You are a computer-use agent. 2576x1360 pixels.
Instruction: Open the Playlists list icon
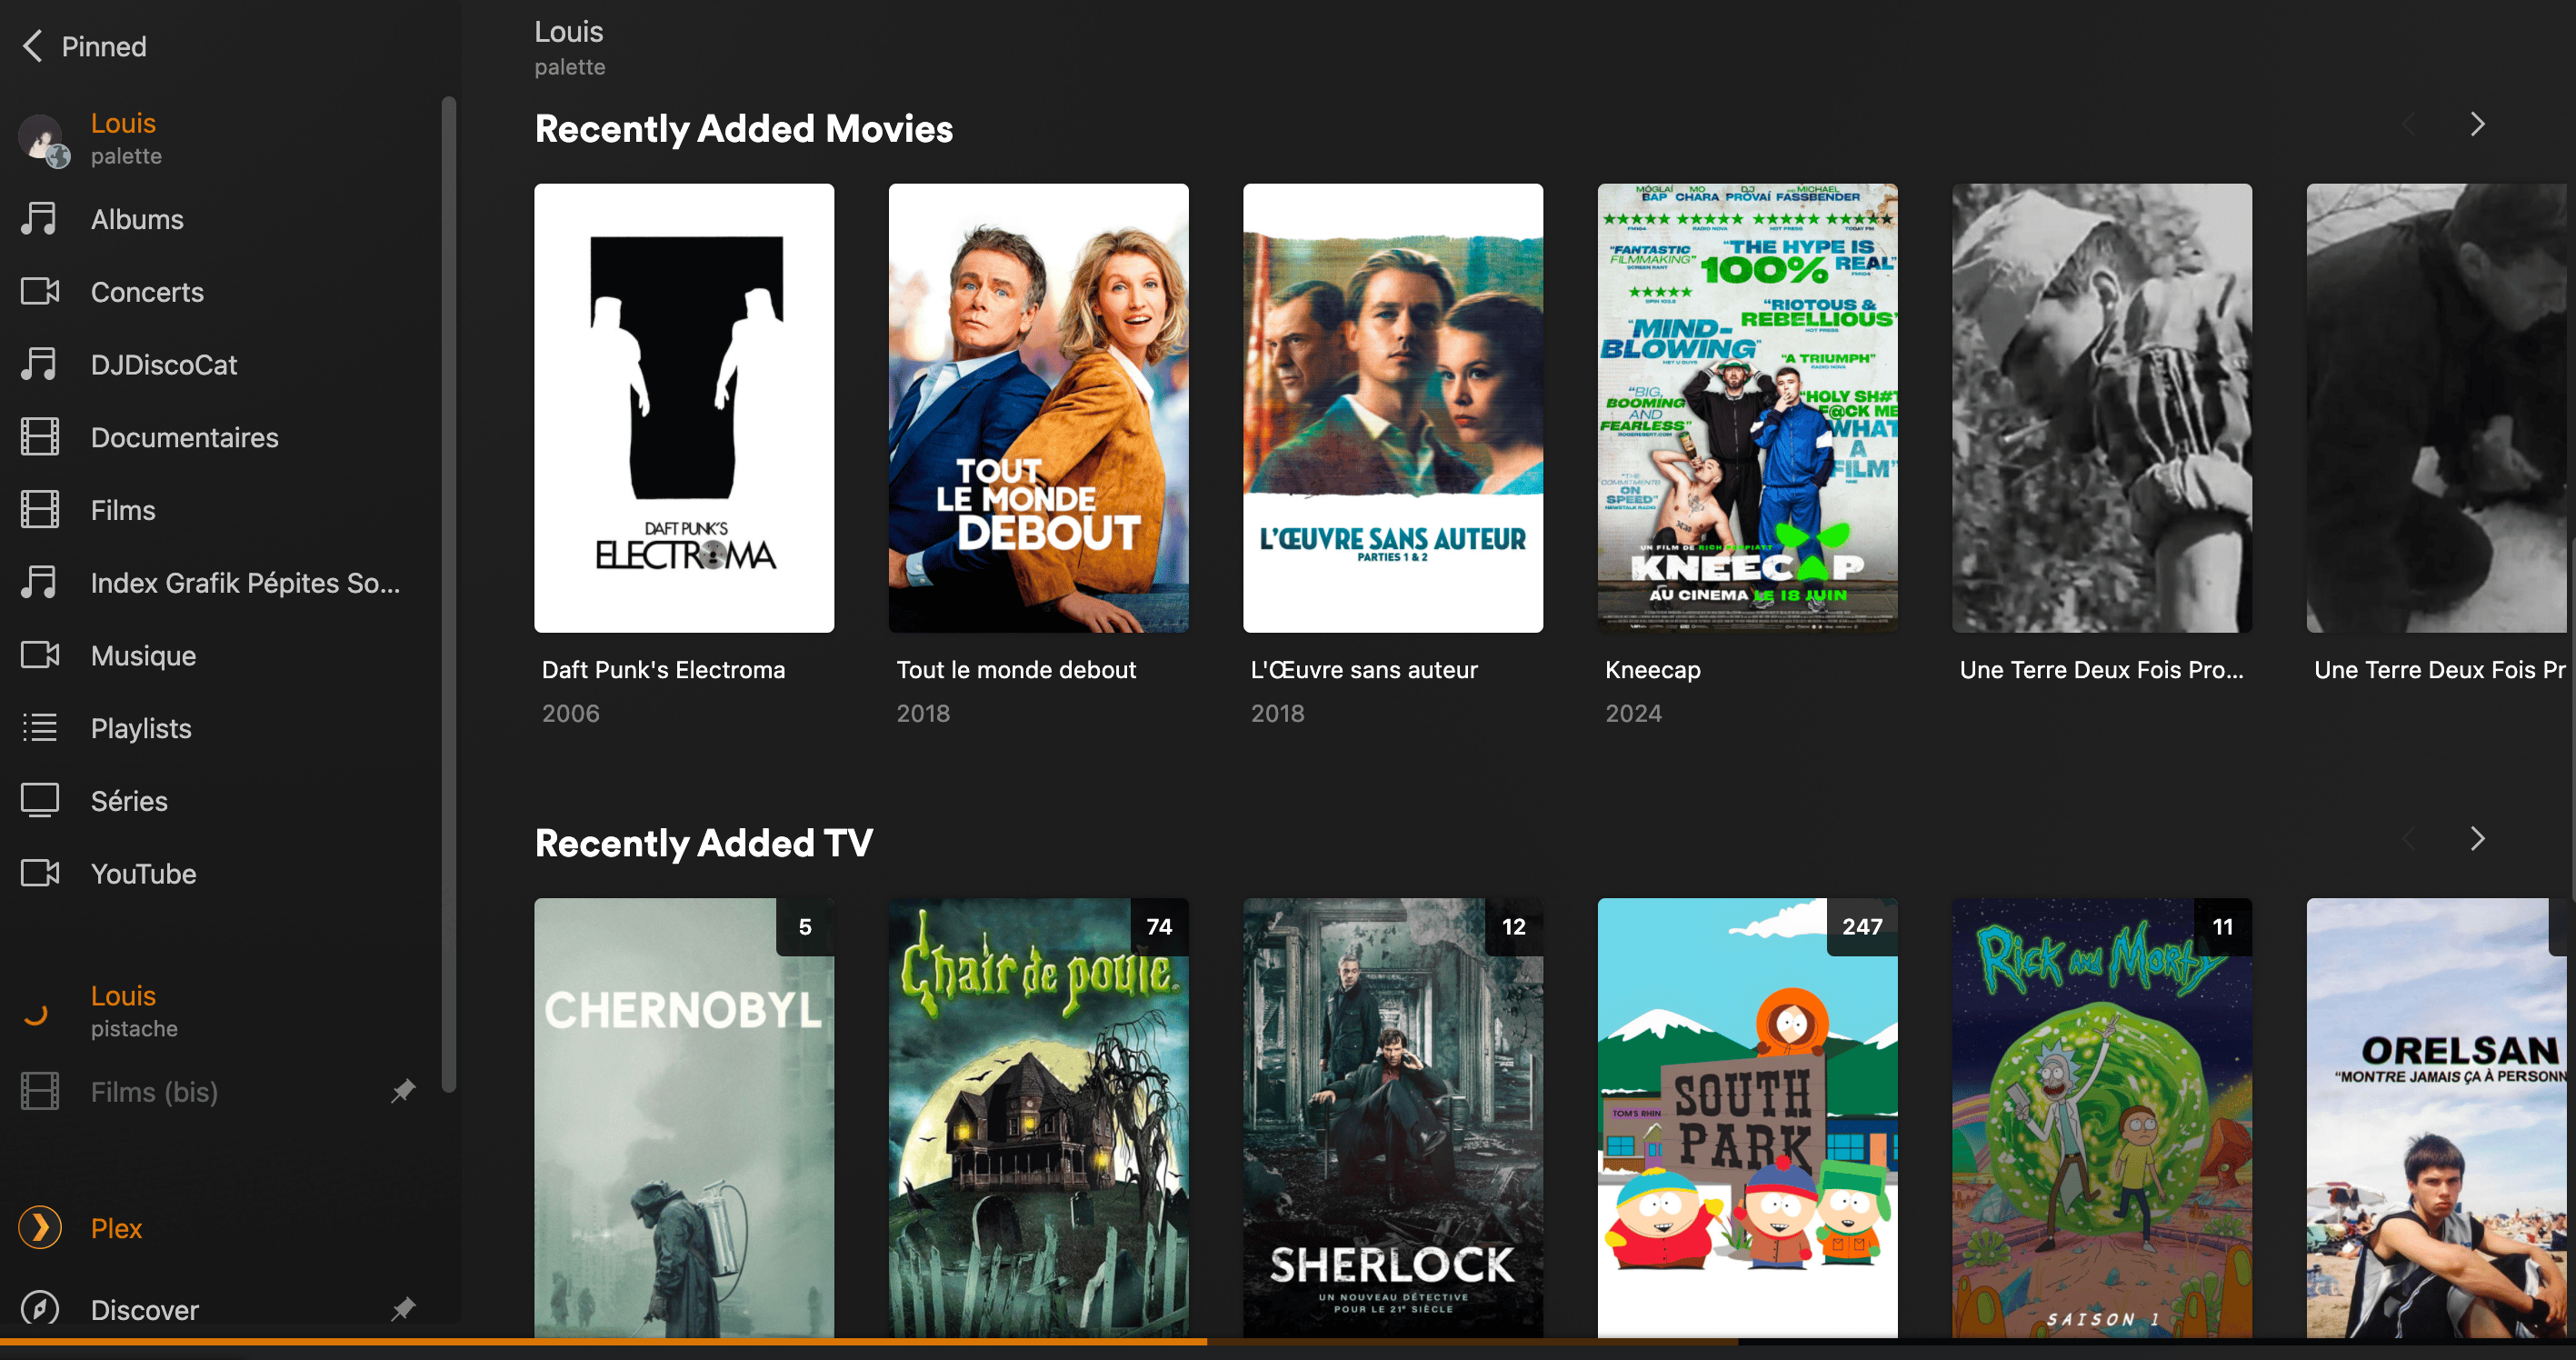coord(40,728)
